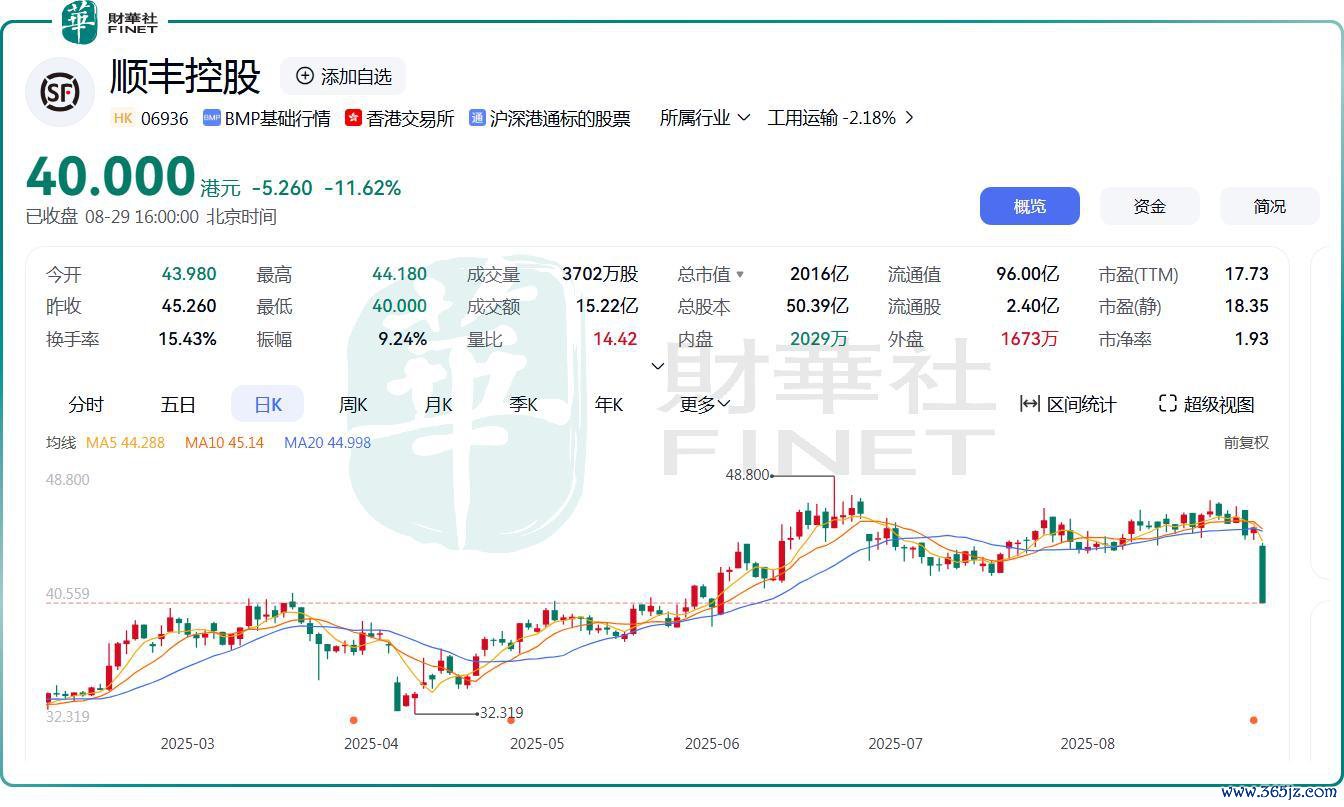Switch to the 五日 chart tab
The width and height of the screenshot is (1344, 807).
(178, 404)
